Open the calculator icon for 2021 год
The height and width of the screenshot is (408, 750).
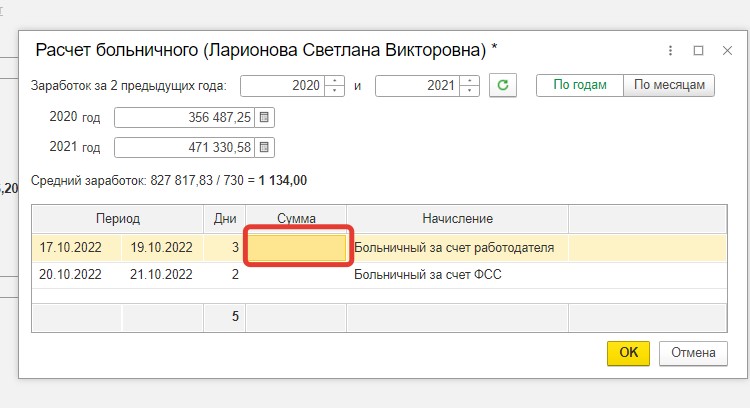pos(264,147)
